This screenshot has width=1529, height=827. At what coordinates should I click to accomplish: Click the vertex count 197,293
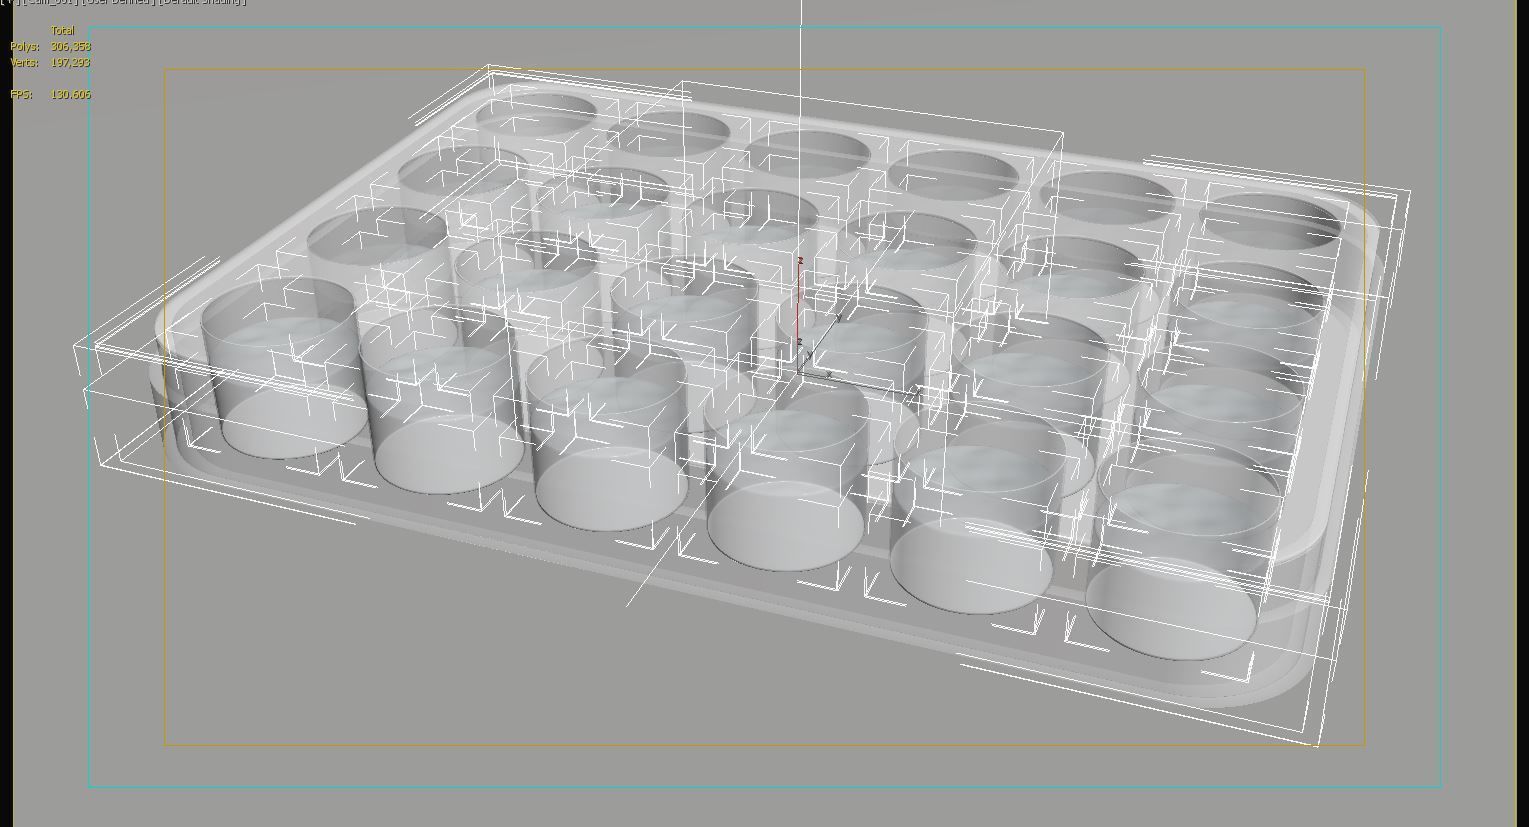coord(70,62)
